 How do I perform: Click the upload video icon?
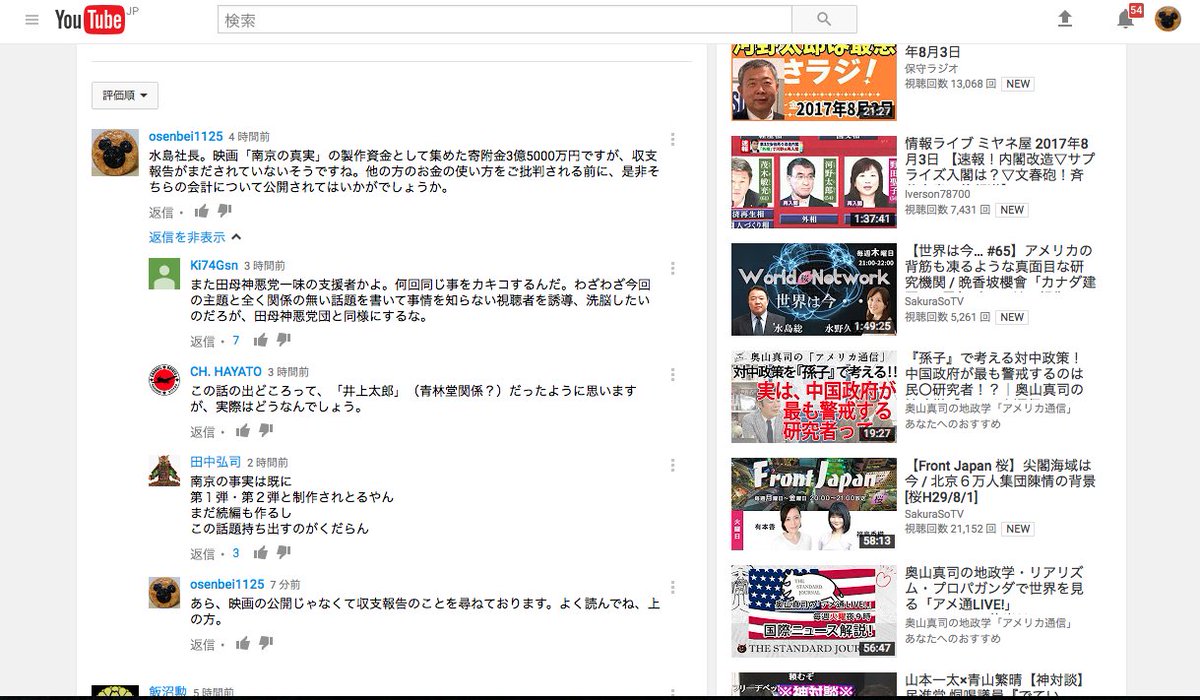tap(1065, 19)
